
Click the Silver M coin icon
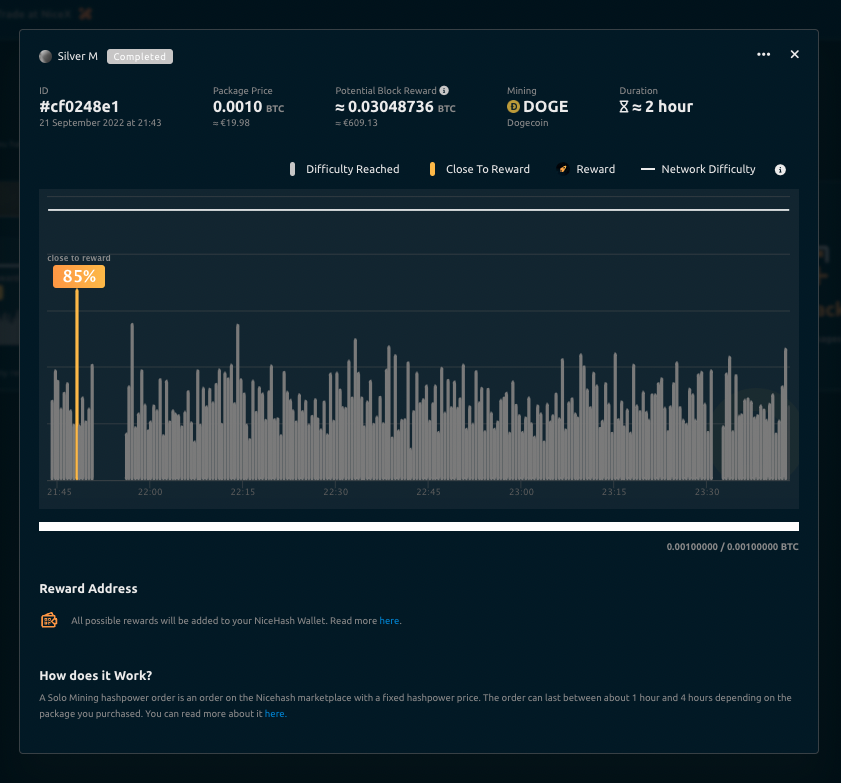(45, 57)
